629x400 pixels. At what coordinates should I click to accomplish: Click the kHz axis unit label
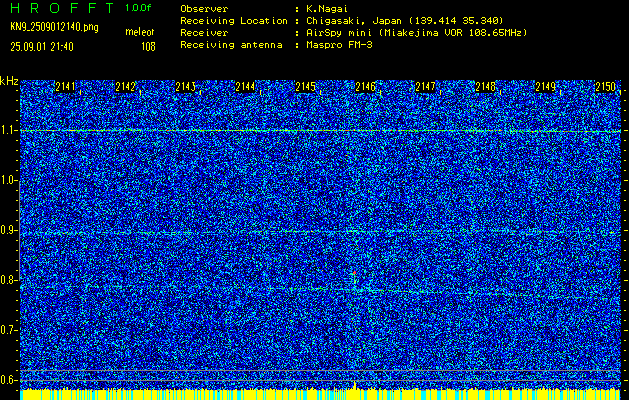click(9, 81)
